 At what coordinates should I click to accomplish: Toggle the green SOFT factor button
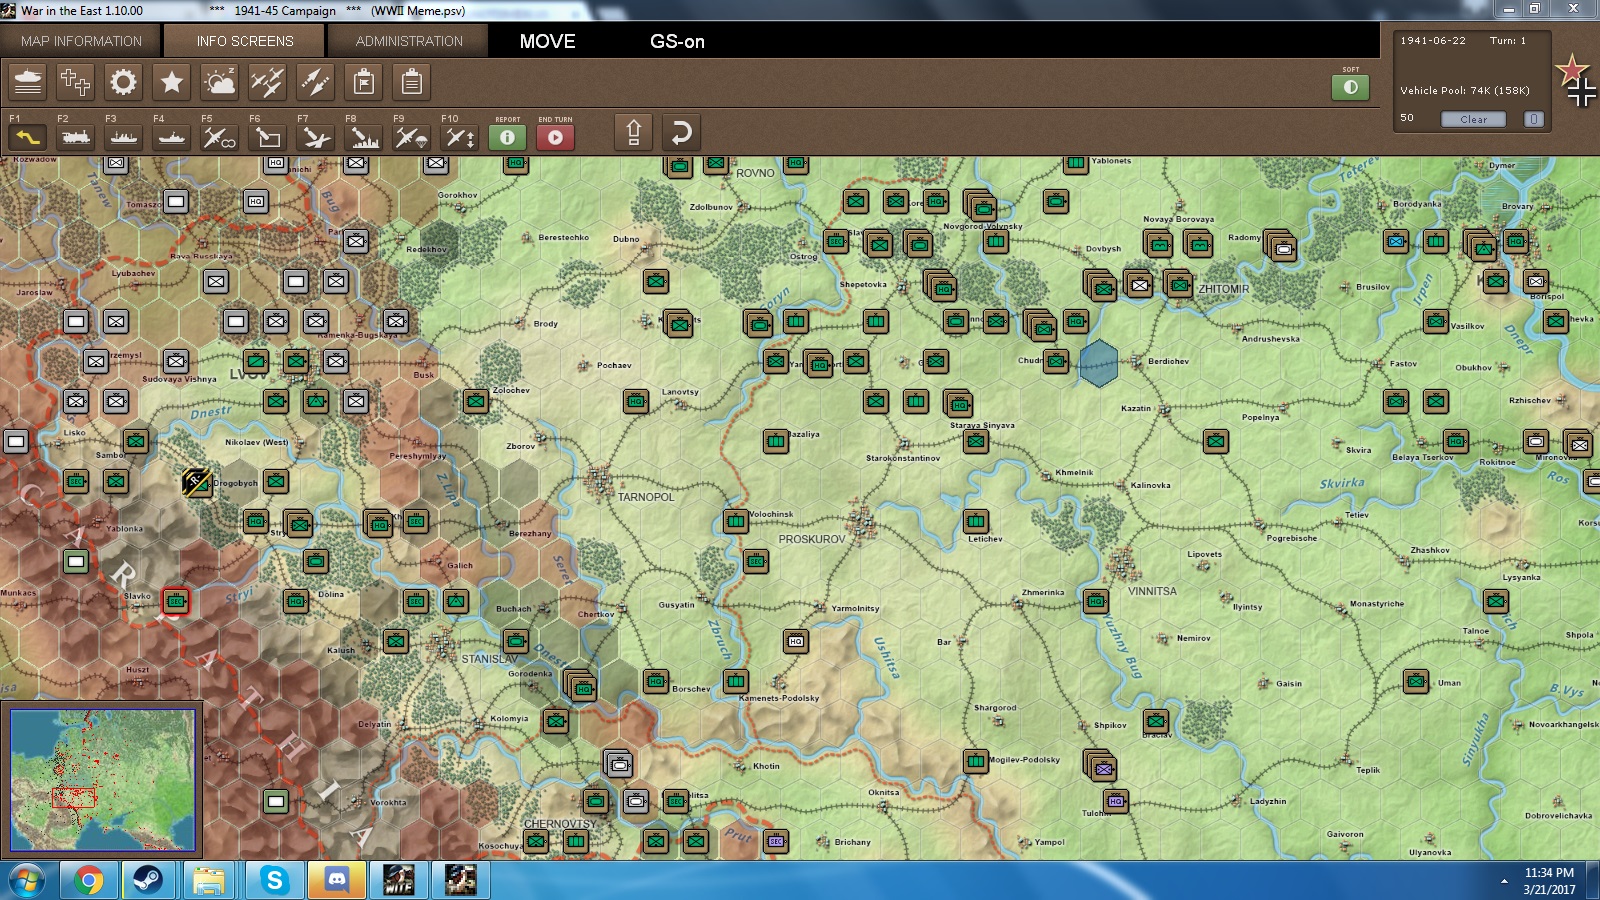pyautogui.click(x=1350, y=87)
